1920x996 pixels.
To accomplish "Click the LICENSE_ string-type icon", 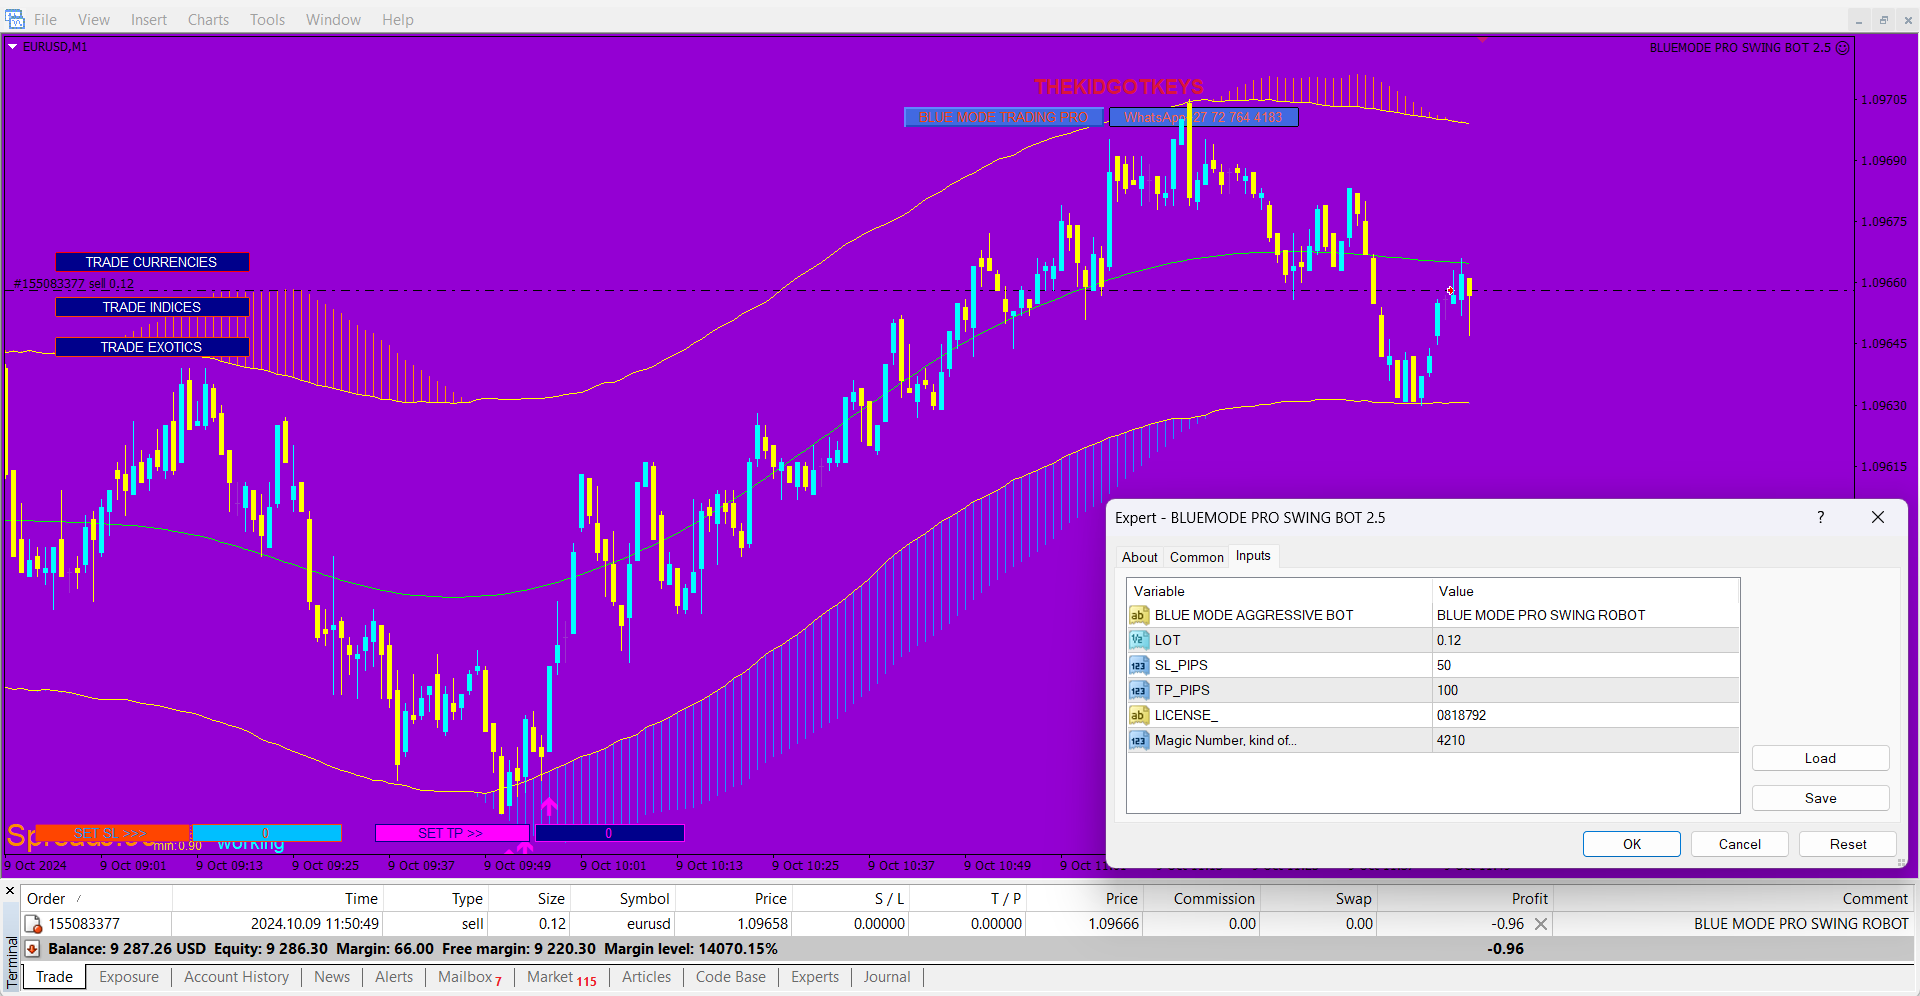I will tap(1138, 715).
